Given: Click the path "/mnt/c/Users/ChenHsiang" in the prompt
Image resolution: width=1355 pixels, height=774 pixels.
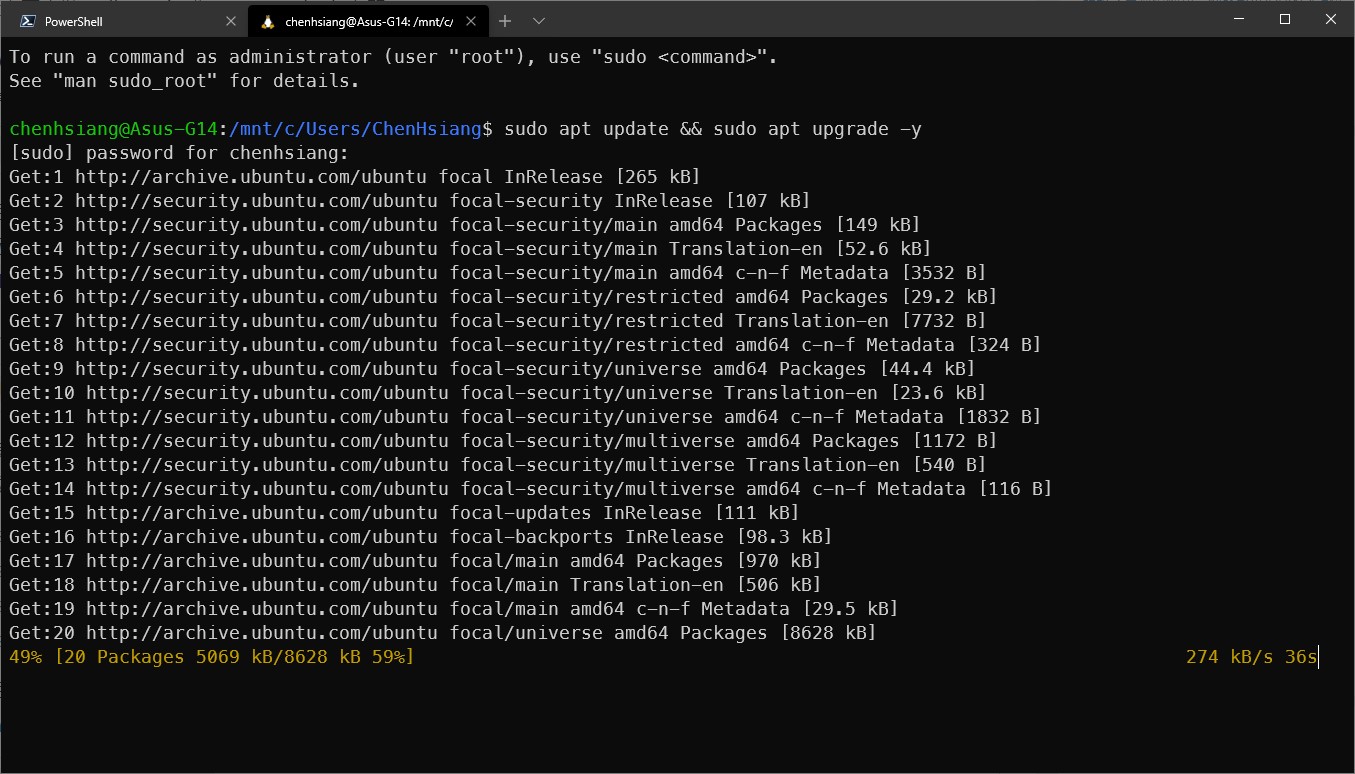Looking at the screenshot, I should pyautogui.click(x=355, y=129).
